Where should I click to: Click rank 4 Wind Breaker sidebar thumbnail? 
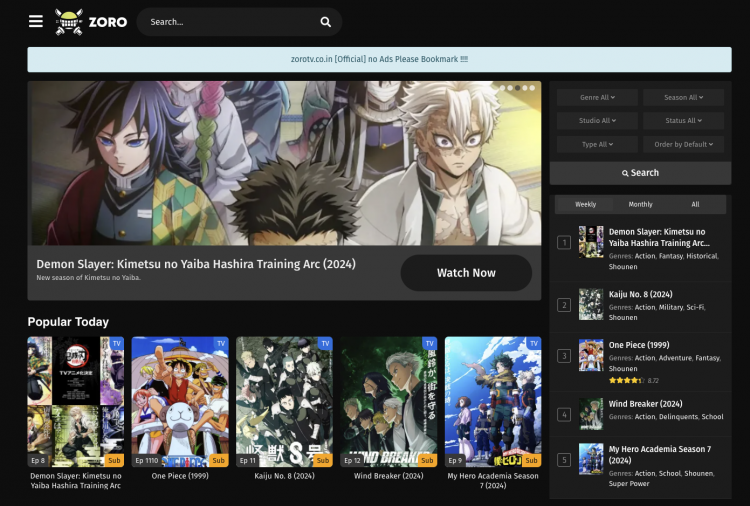coord(591,414)
